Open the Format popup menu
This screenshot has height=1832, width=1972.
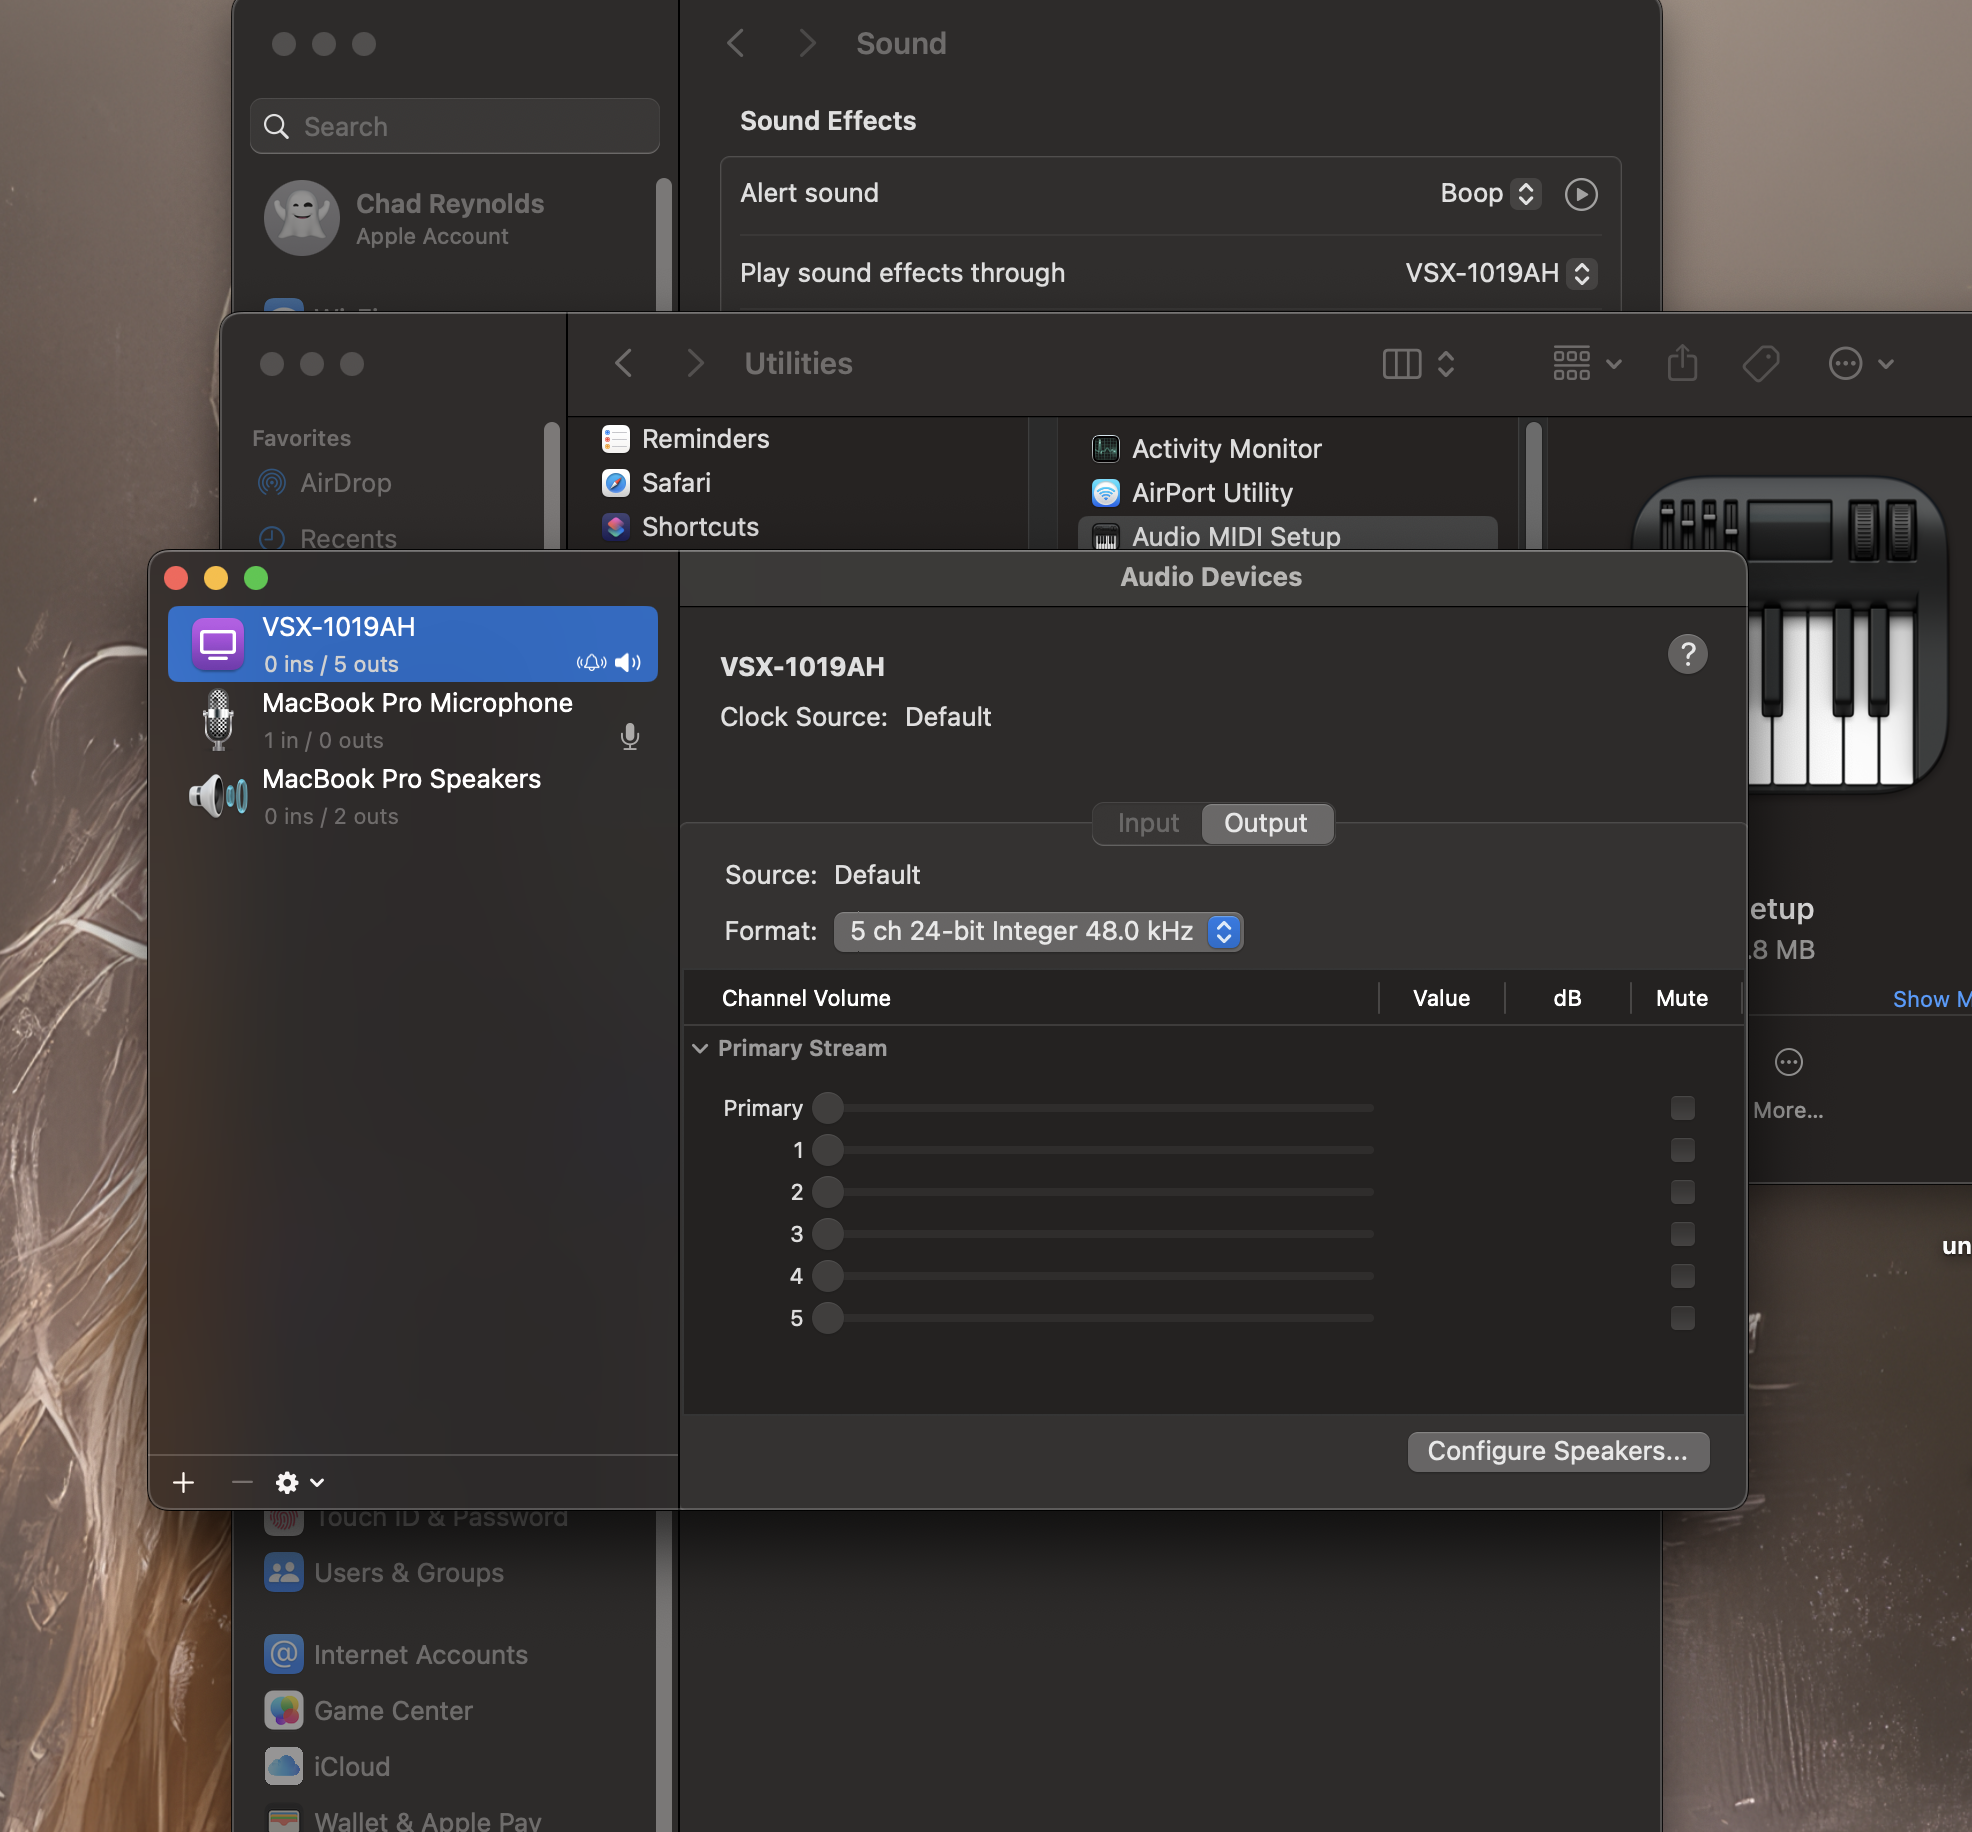pyautogui.click(x=1038, y=931)
